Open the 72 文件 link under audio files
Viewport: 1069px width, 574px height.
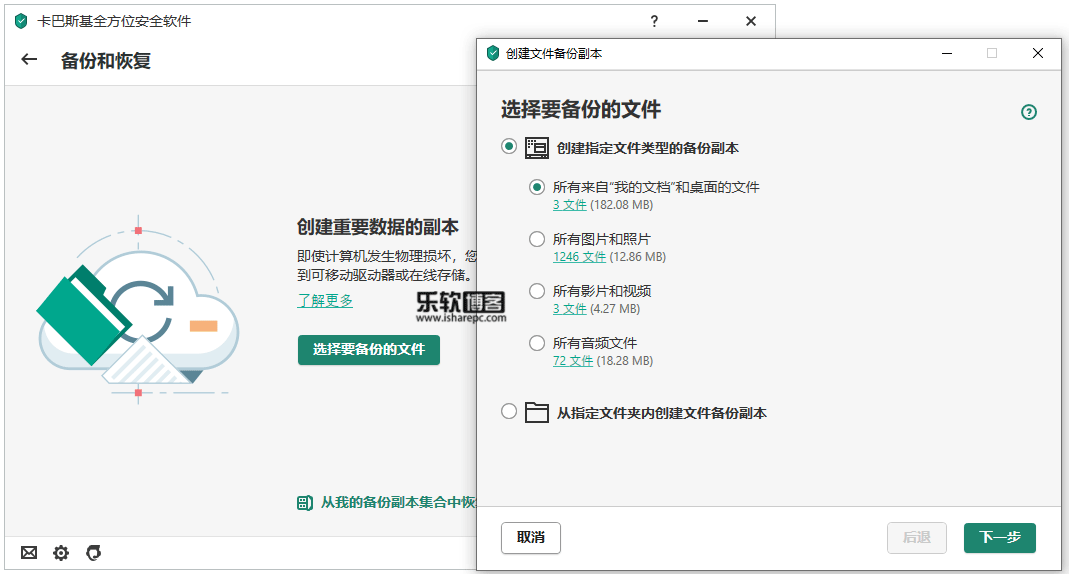coord(573,361)
